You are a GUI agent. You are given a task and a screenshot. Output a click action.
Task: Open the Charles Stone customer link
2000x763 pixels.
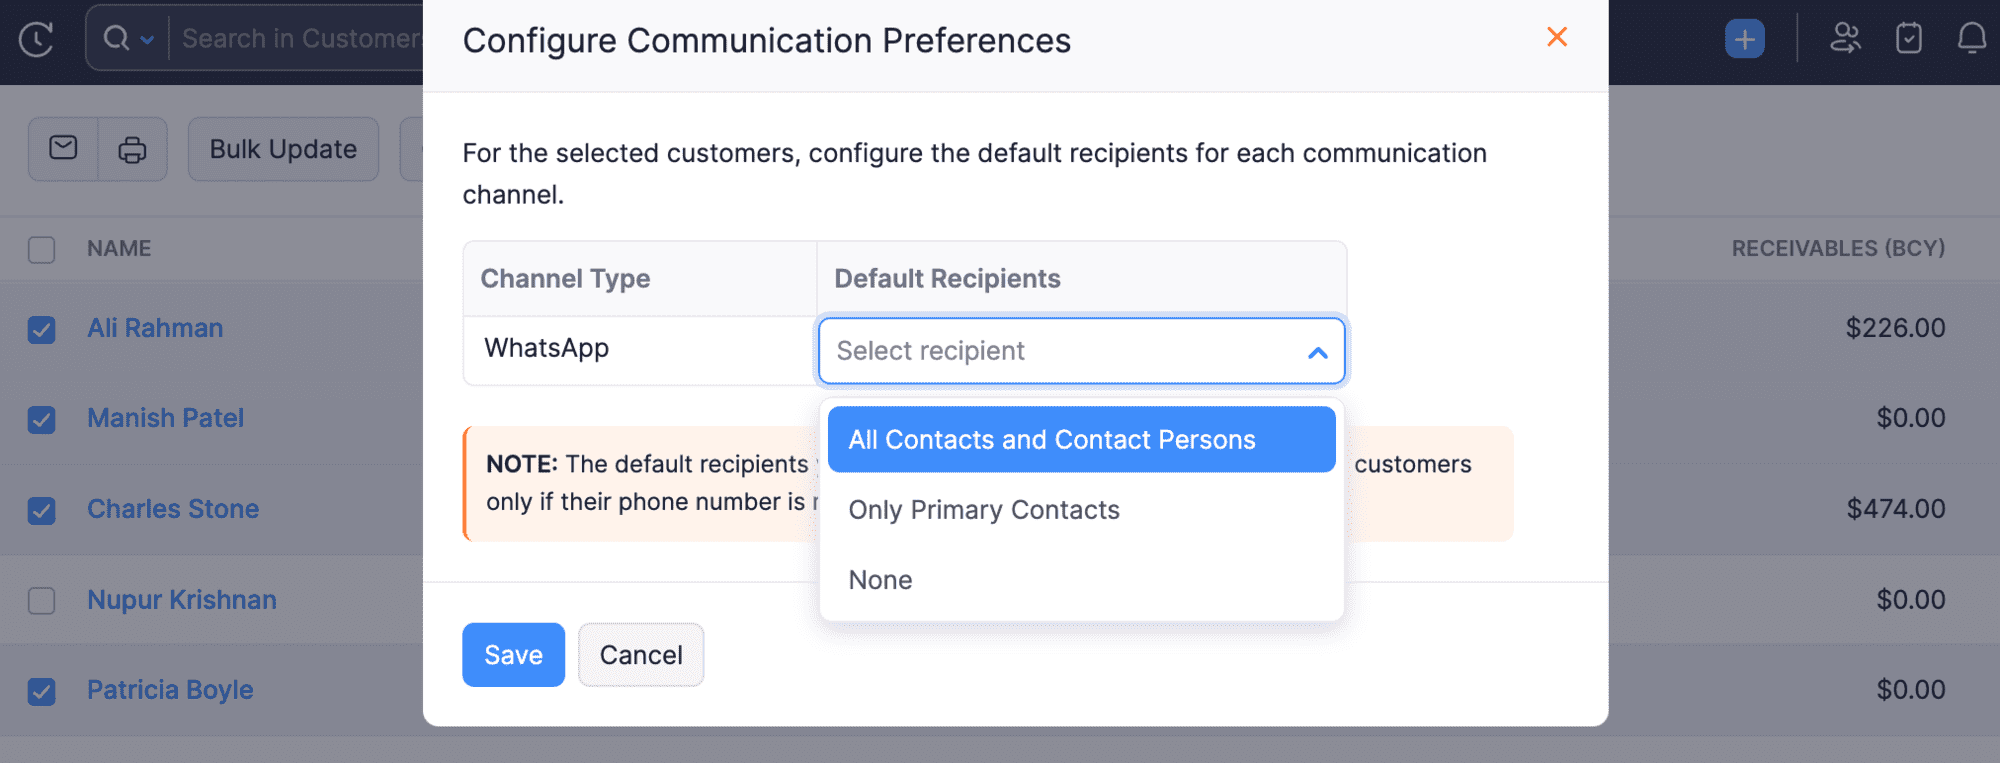(x=172, y=509)
